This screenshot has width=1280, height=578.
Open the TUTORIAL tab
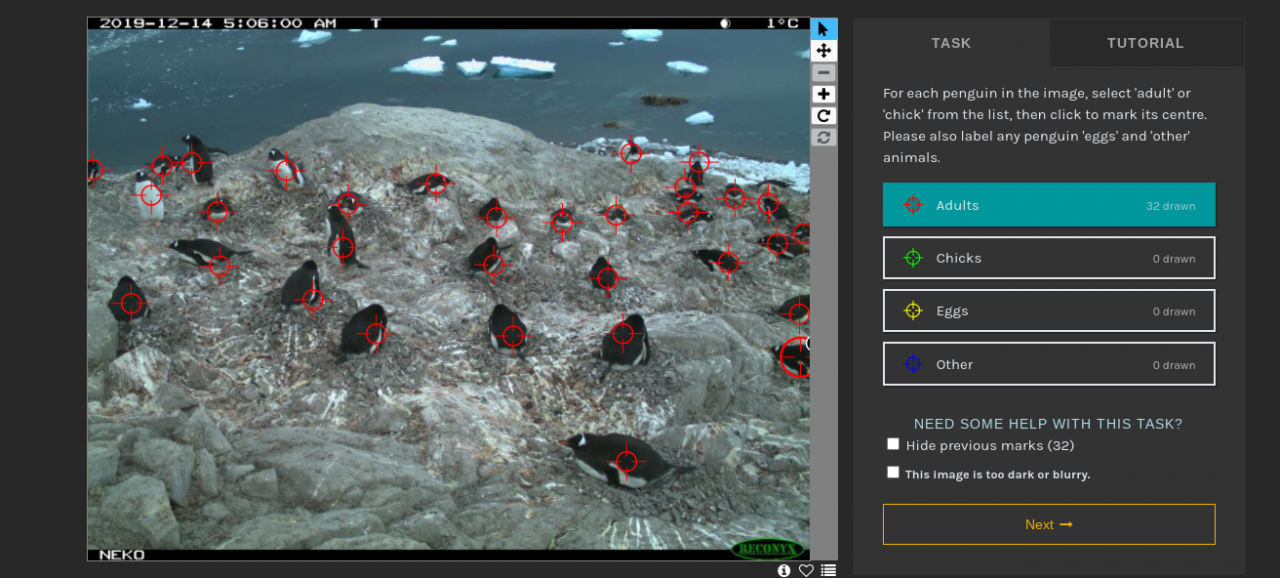pos(1145,43)
